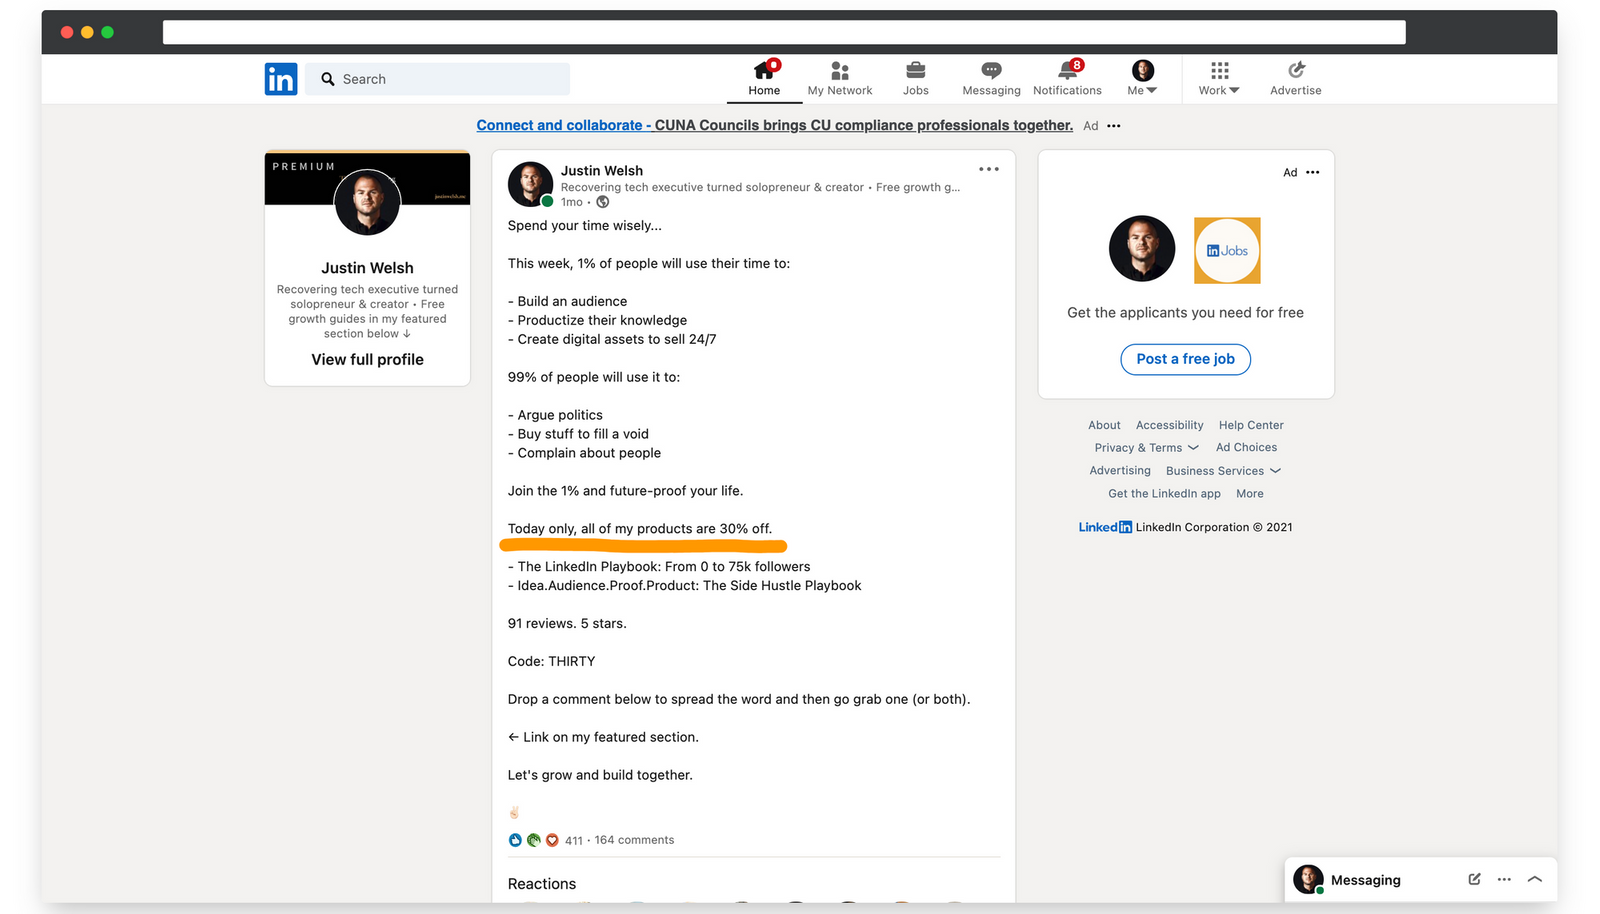Click the LinkedIn logo
1600x914 pixels.
coord(281,79)
